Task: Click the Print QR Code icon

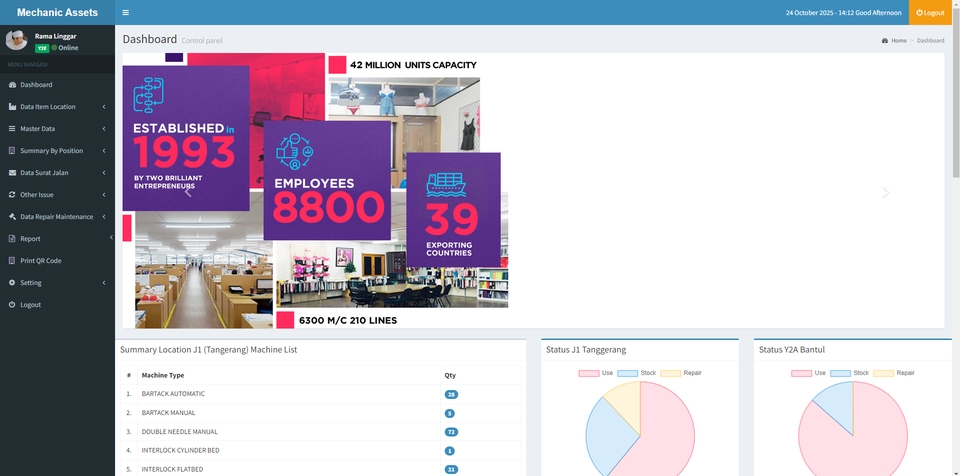Action: point(12,261)
